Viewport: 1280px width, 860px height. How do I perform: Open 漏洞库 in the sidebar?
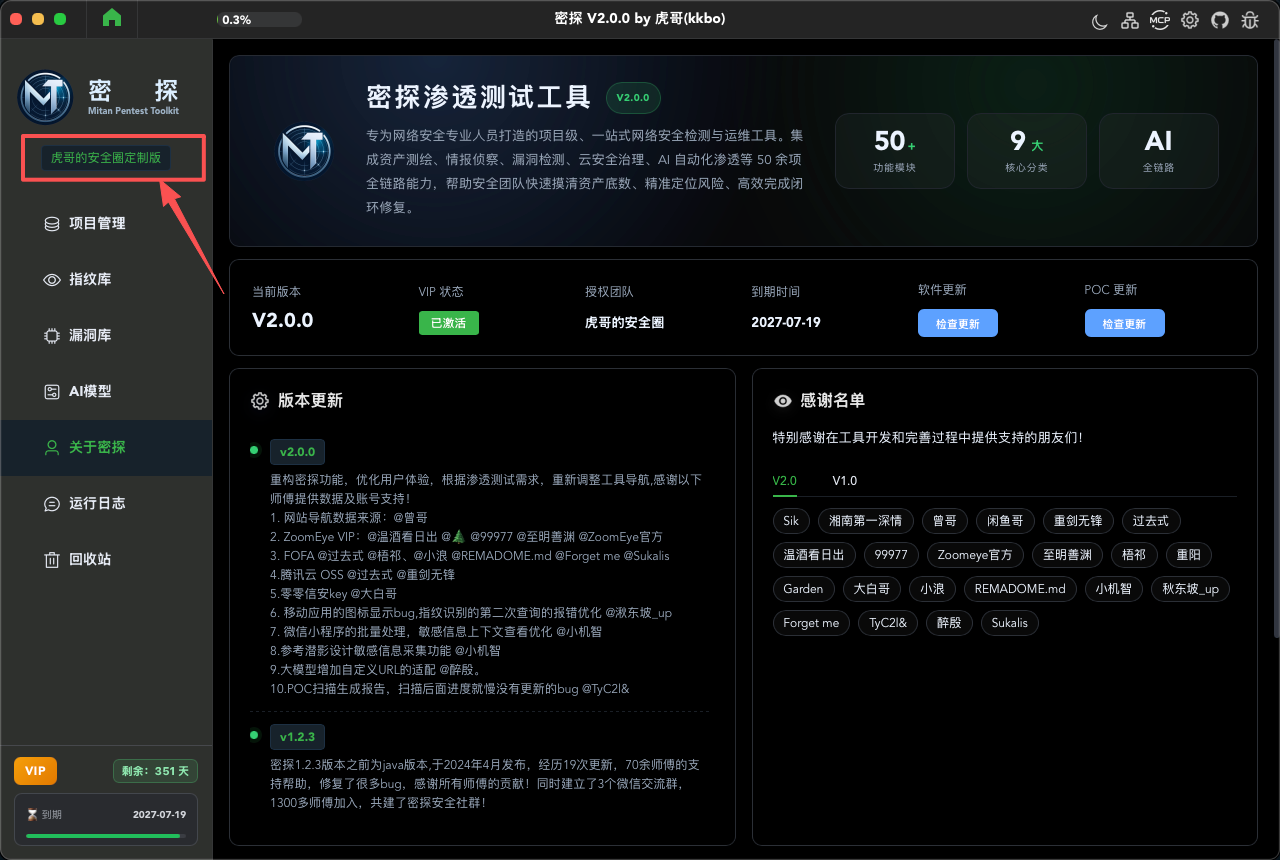coord(106,335)
